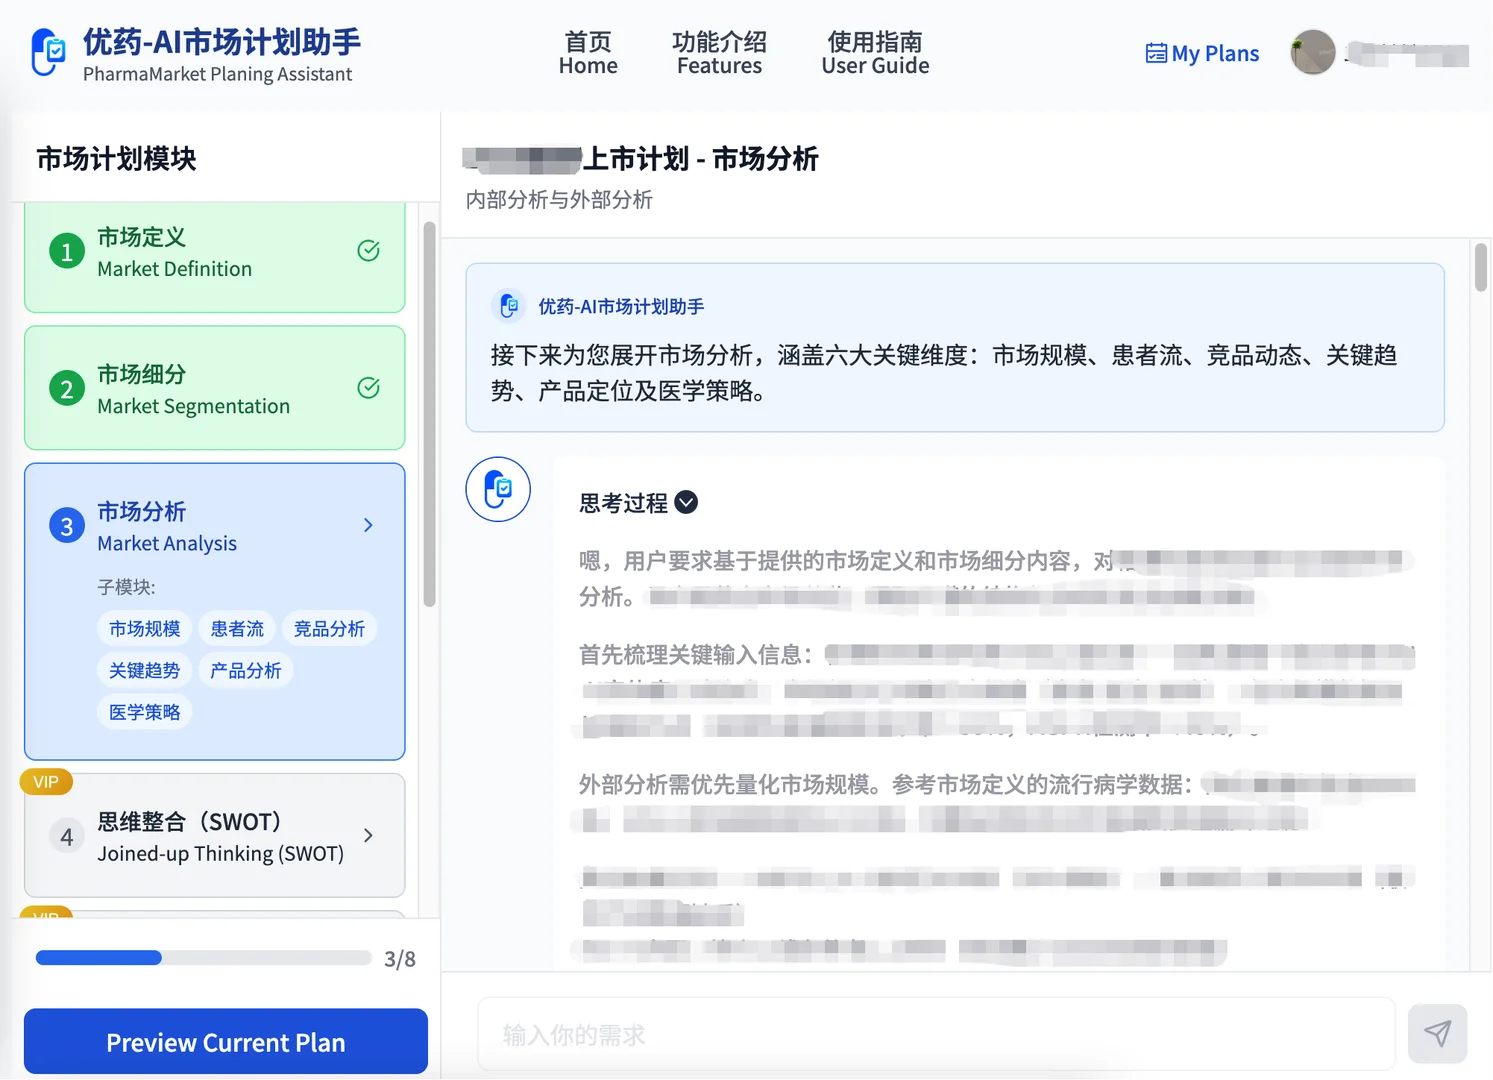The width and height of the screenshot is (1493, 1080).
Task: Click the Market Segmentation completed checkmark icon
Action: click(368, 388)
